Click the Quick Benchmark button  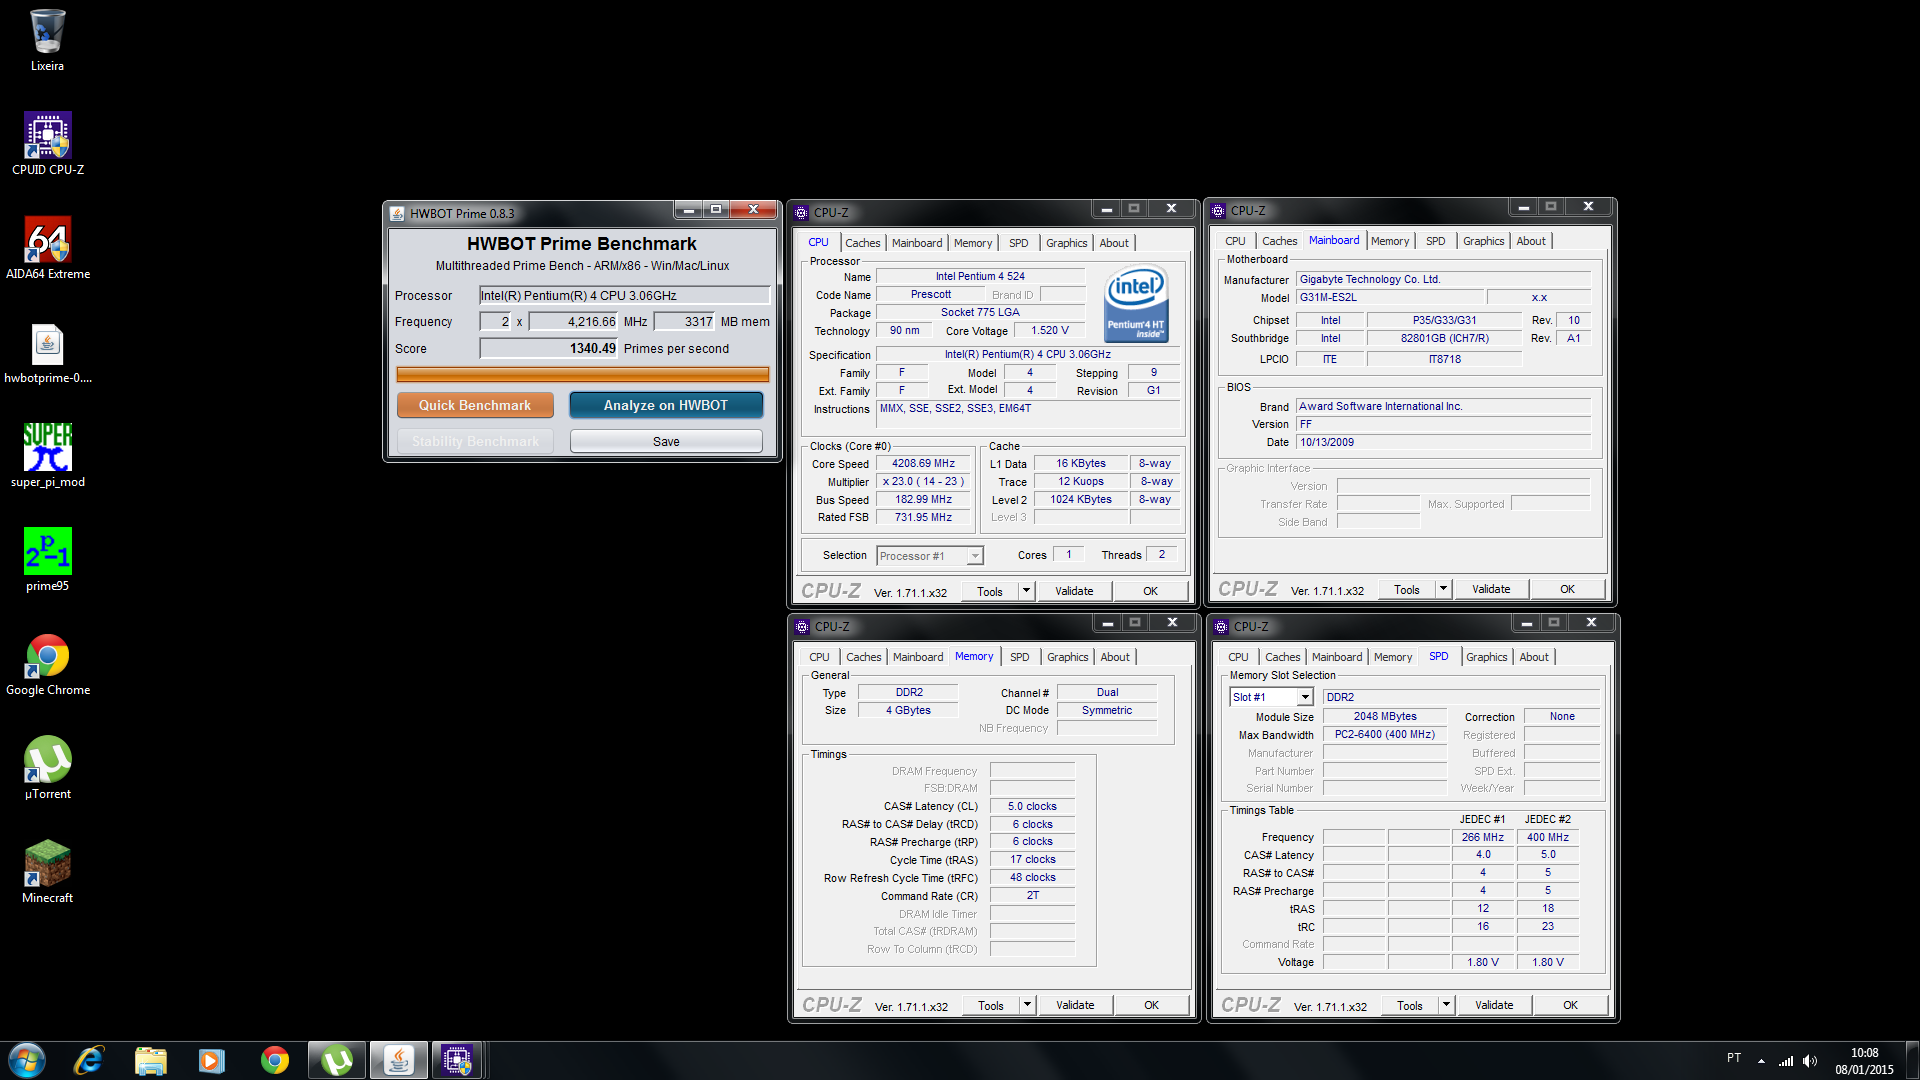tap(475, 405)
